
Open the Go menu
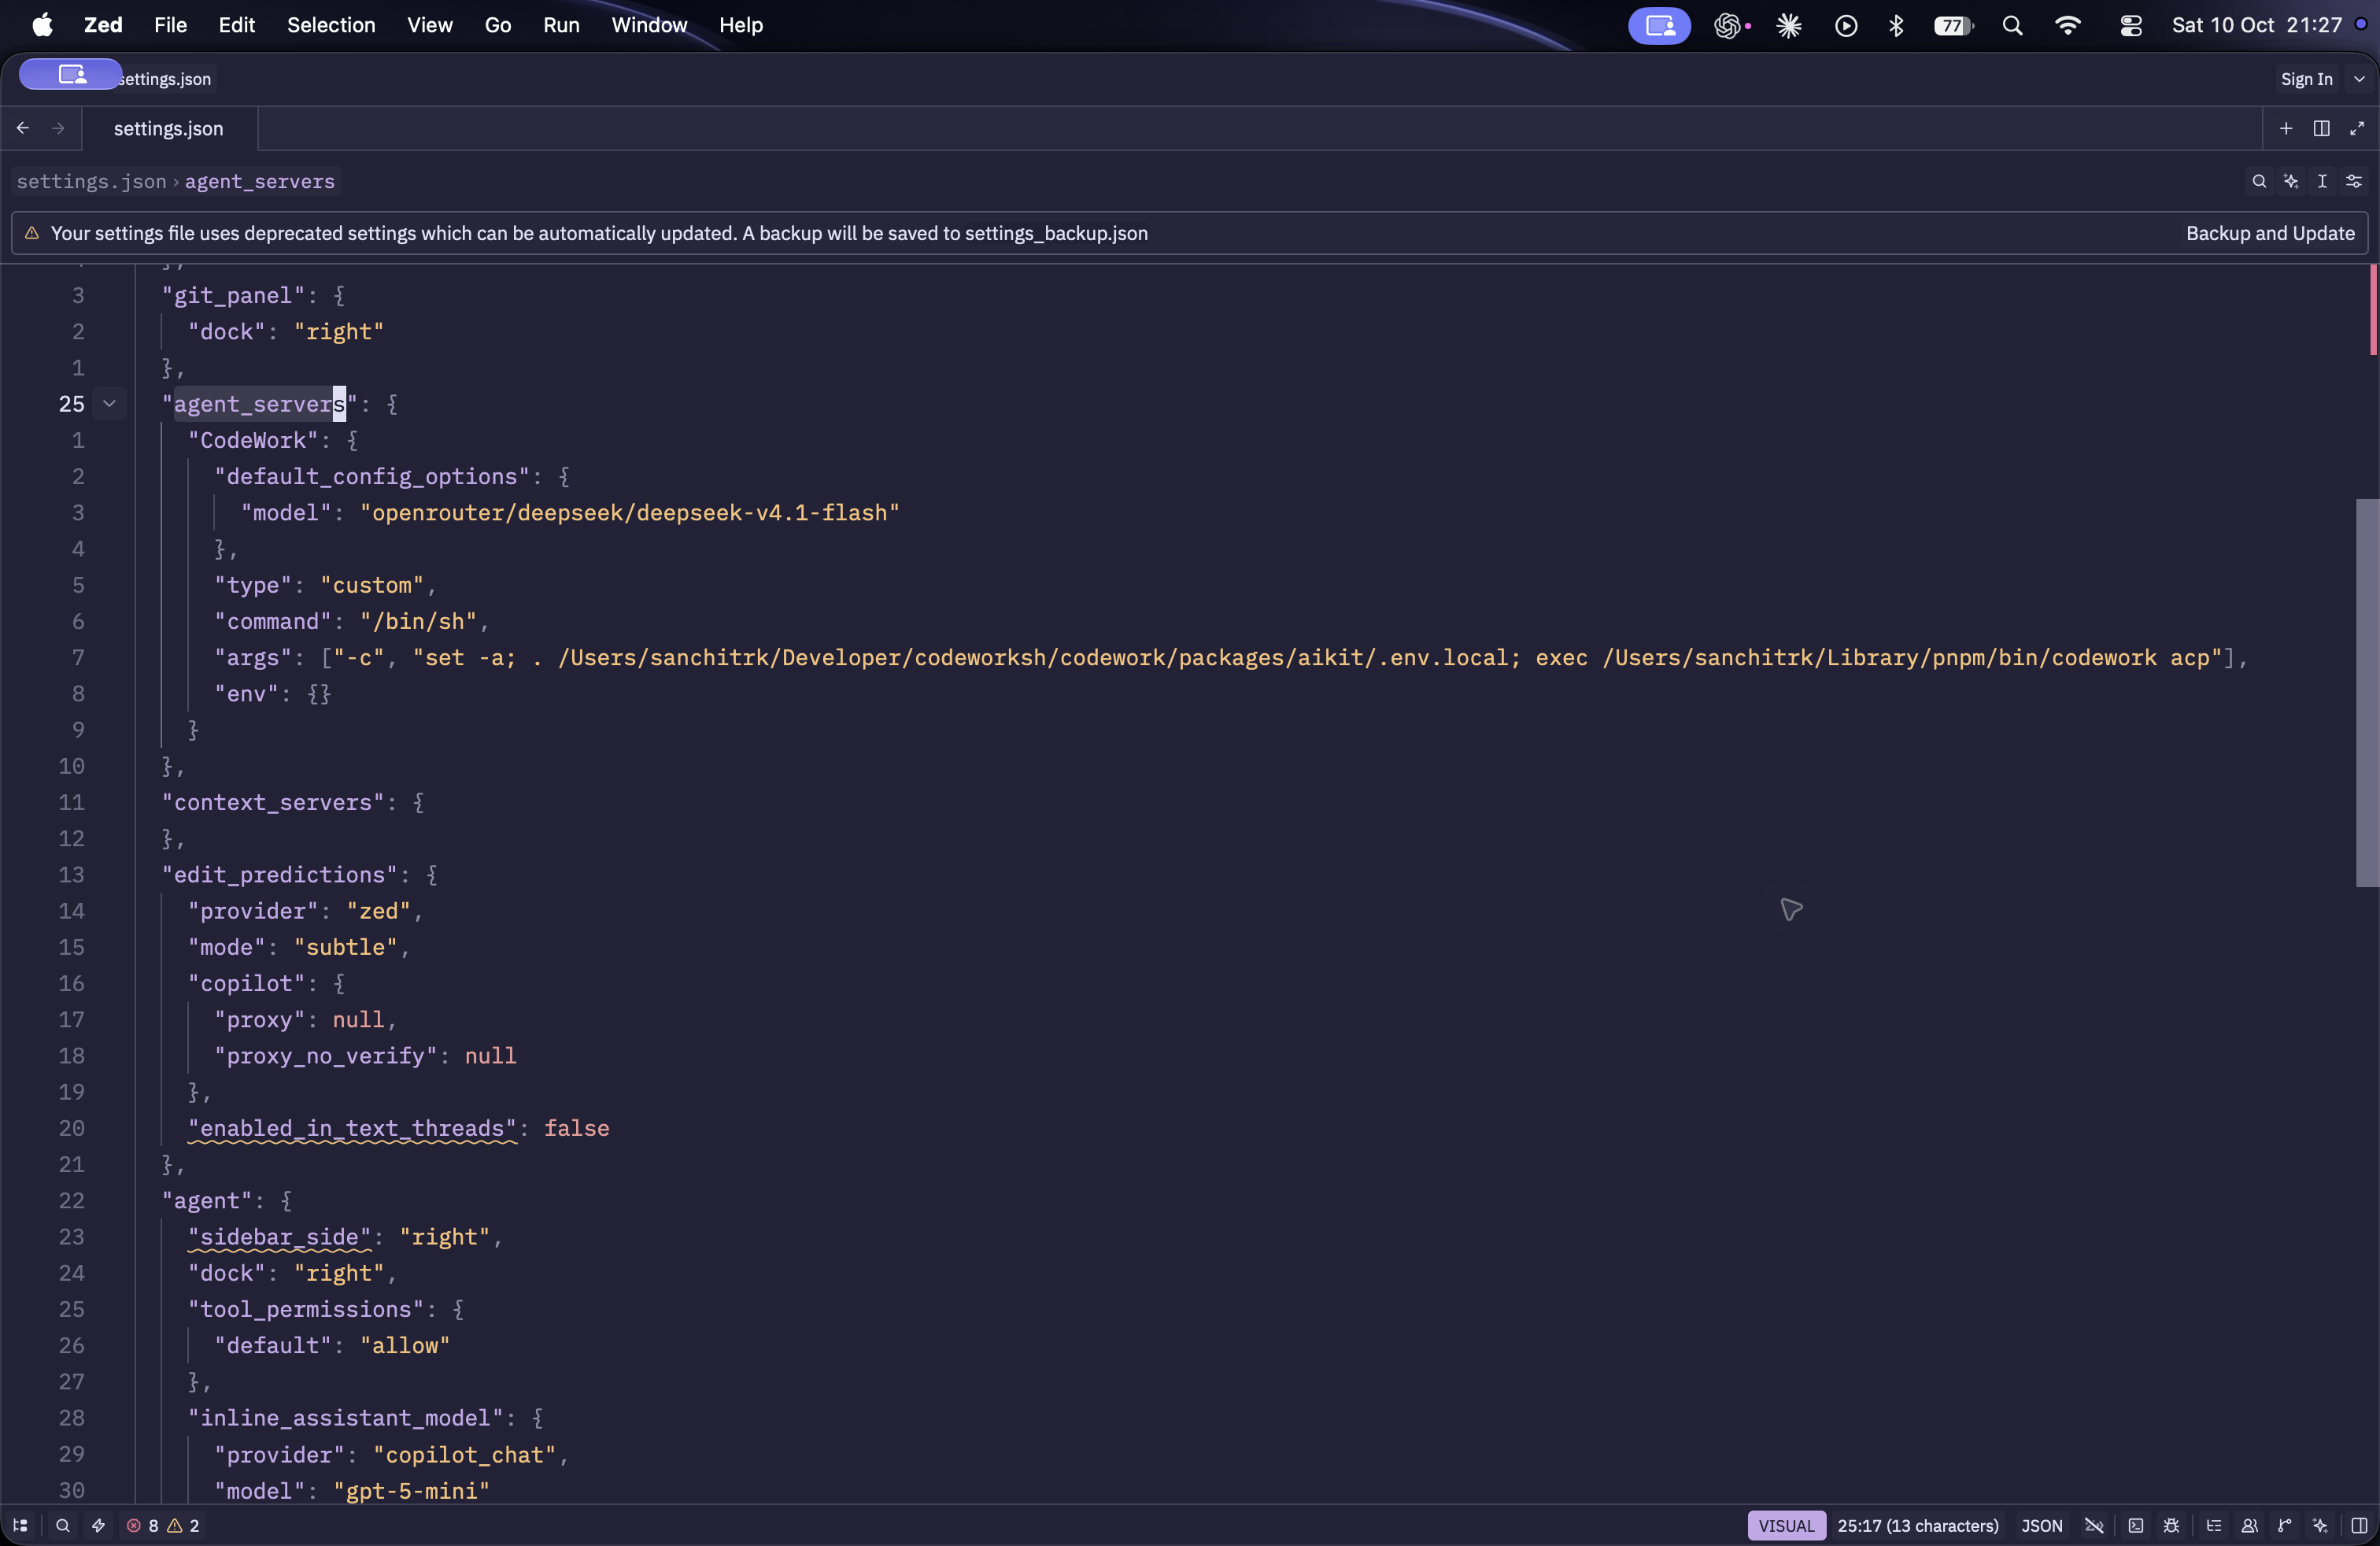point(498,25)
